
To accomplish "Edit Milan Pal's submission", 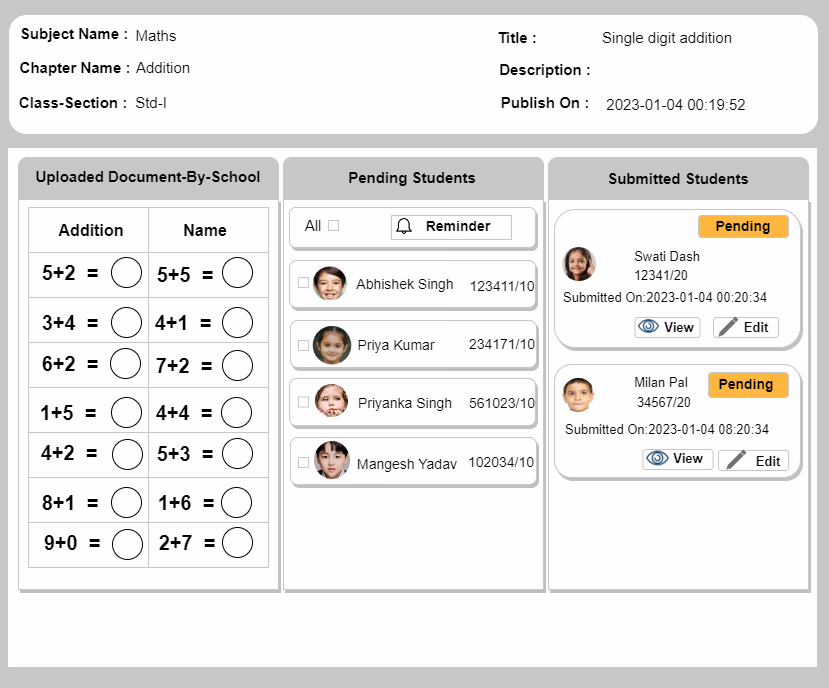I will click(753, 460).
